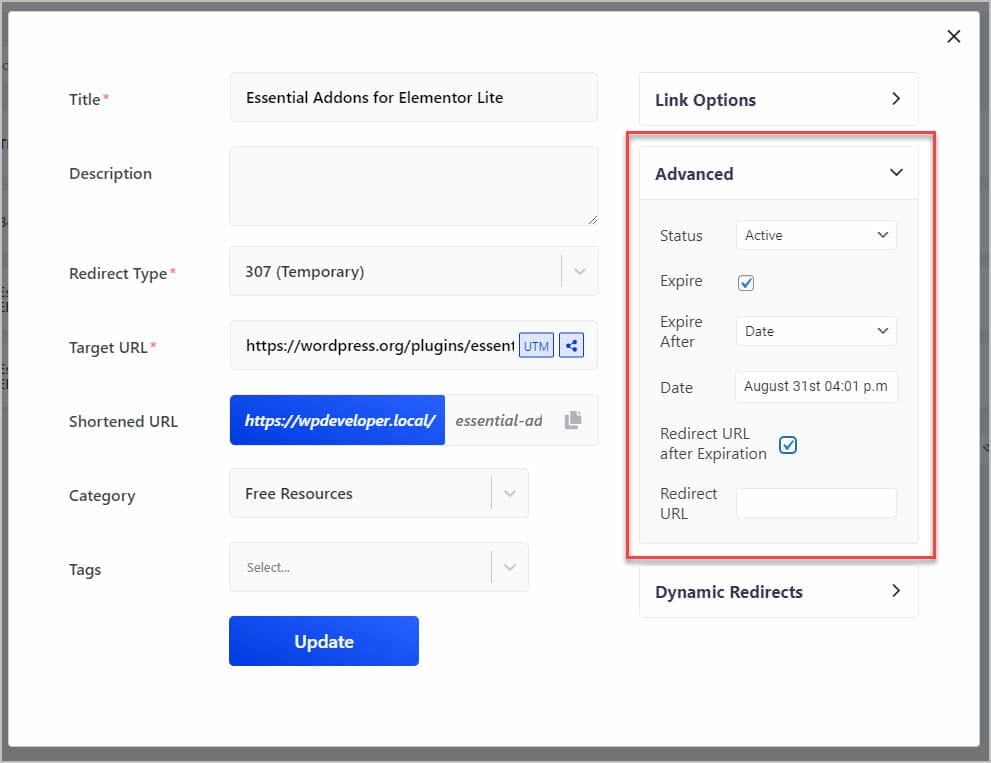The image size is (991, 763).
Task: Click the Target URL input field
Action: point(374,345)
